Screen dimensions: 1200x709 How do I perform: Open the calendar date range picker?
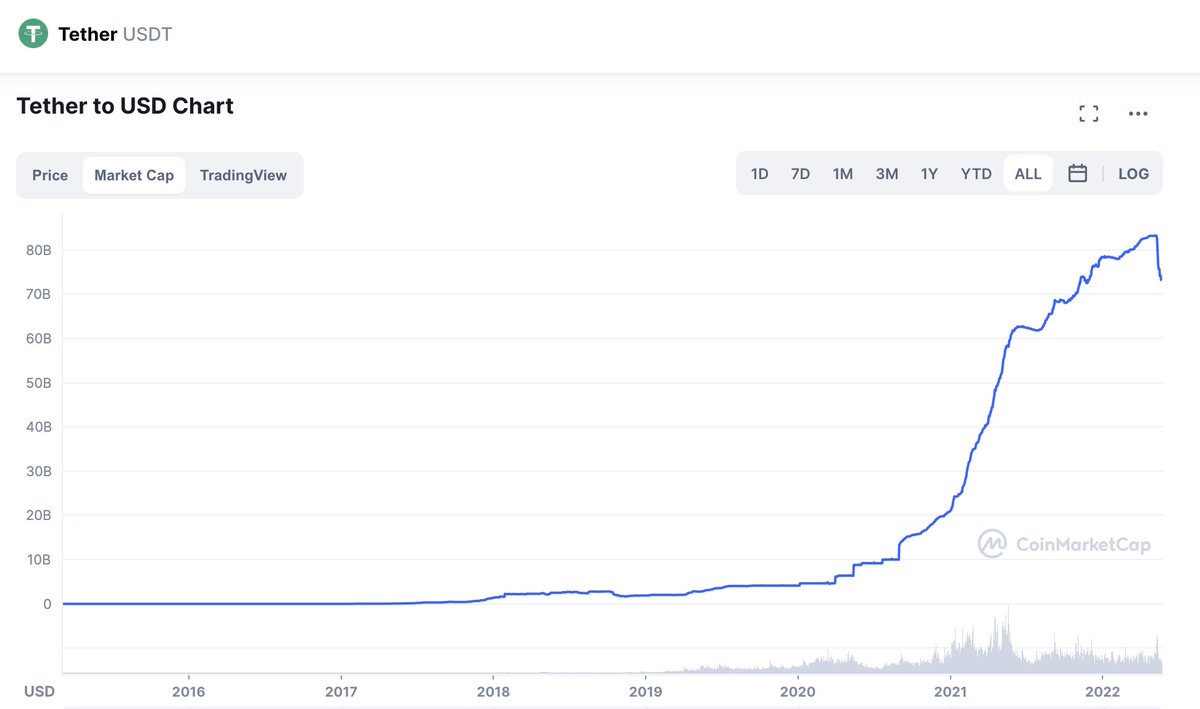pyautogui.click(x=1077, y=173)
